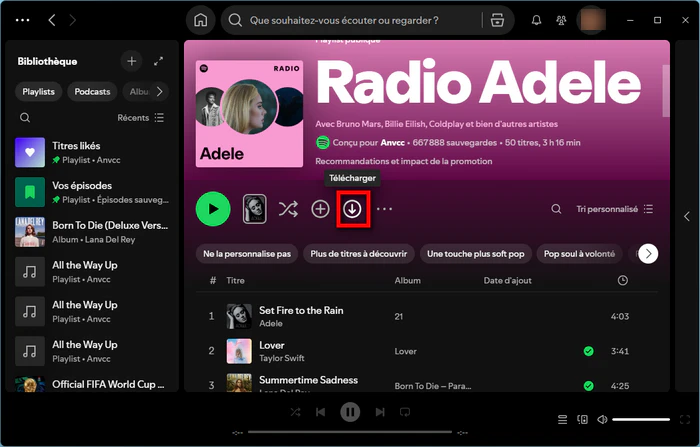Sort by Titre column header
This screenshot has height=447, width=700.
(x=235, y=280)
